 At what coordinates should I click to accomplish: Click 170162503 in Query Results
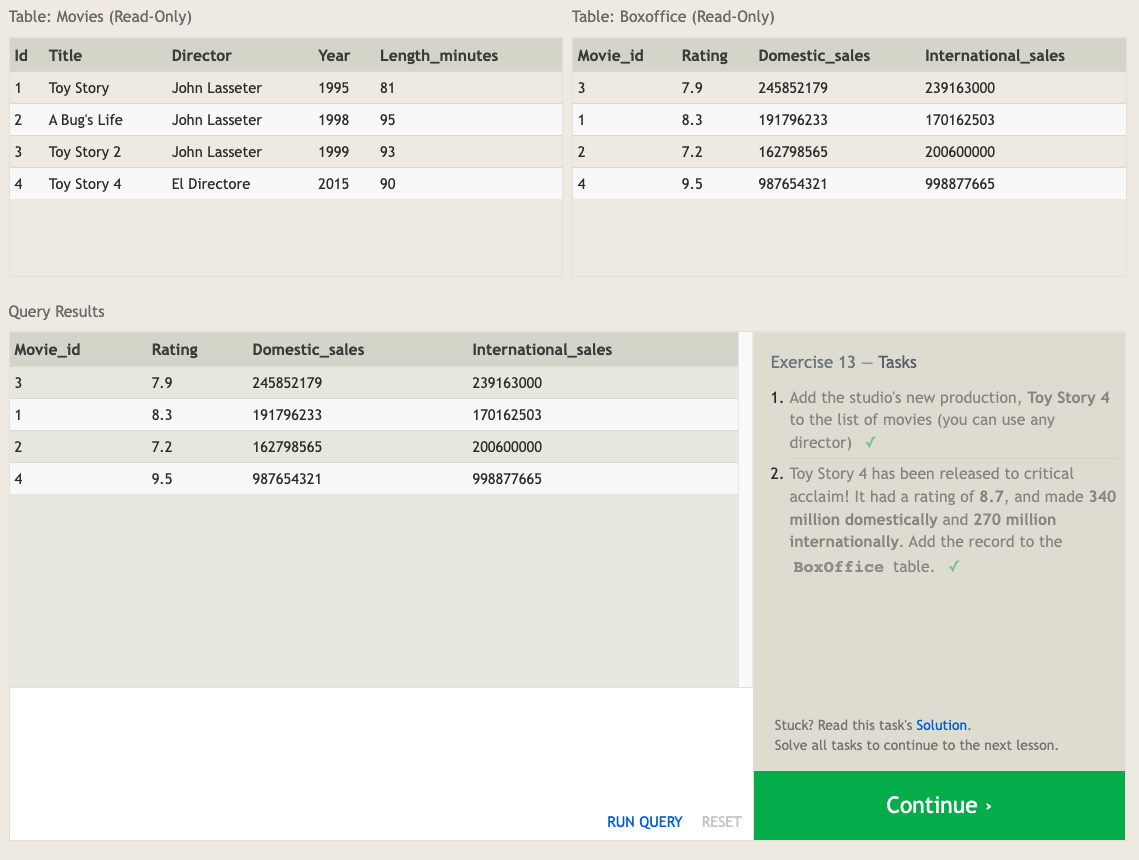(507, 415)
